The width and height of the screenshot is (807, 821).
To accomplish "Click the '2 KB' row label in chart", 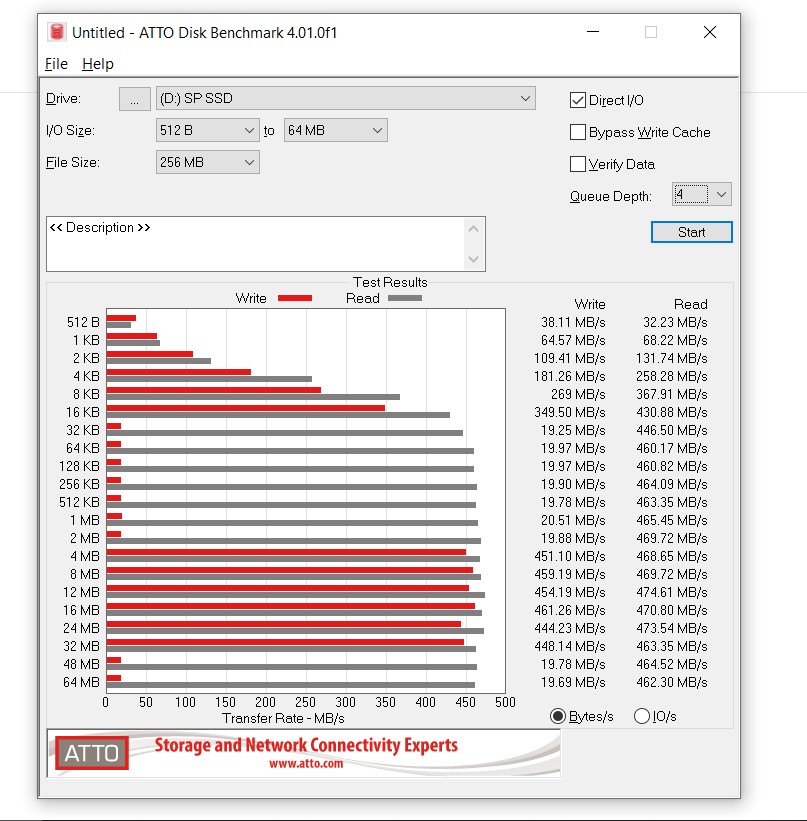I will [86, 358].
